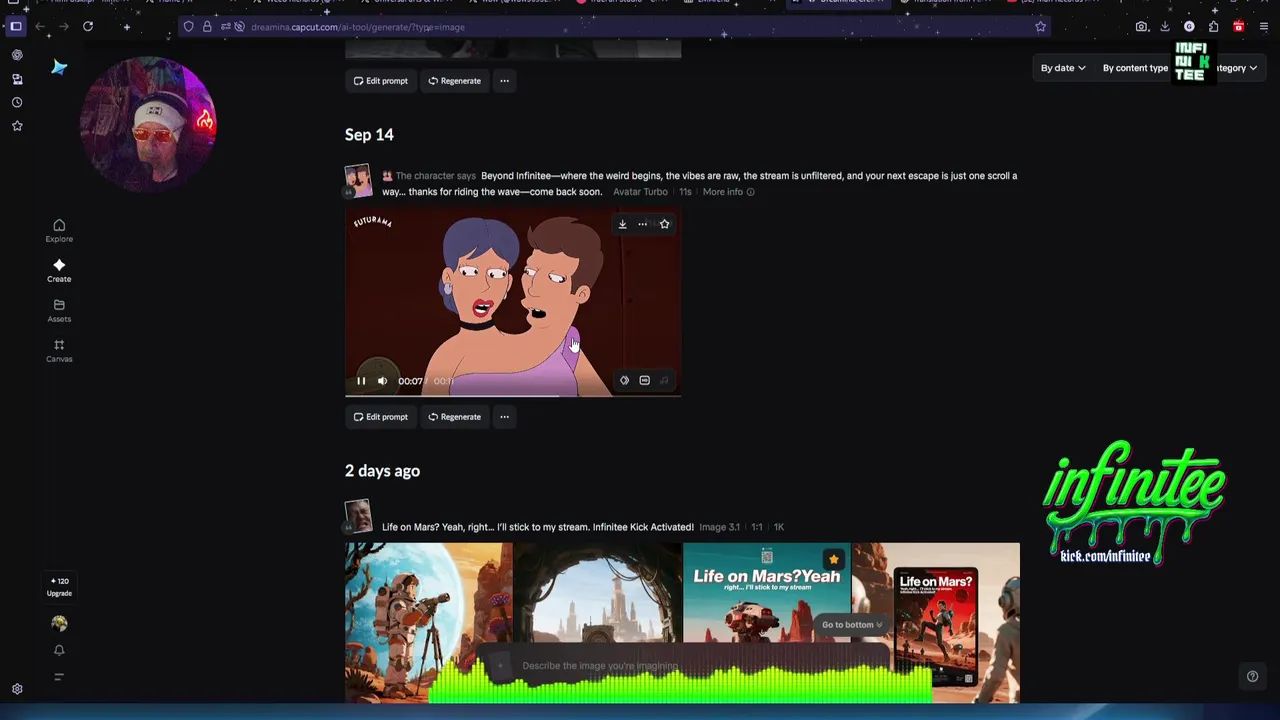Mute the video with the speaker icon
1280x720 pixels.
(x=382, y=381)
